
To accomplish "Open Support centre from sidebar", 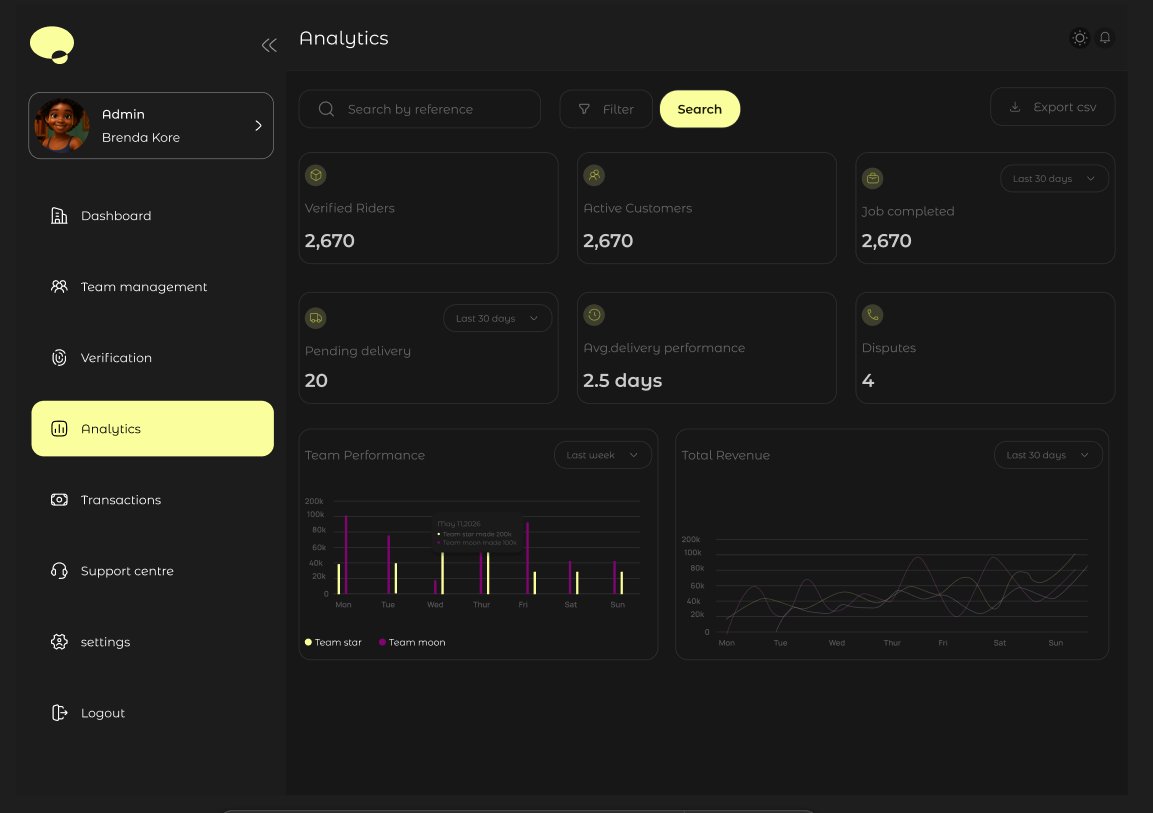I will point(127,571).
